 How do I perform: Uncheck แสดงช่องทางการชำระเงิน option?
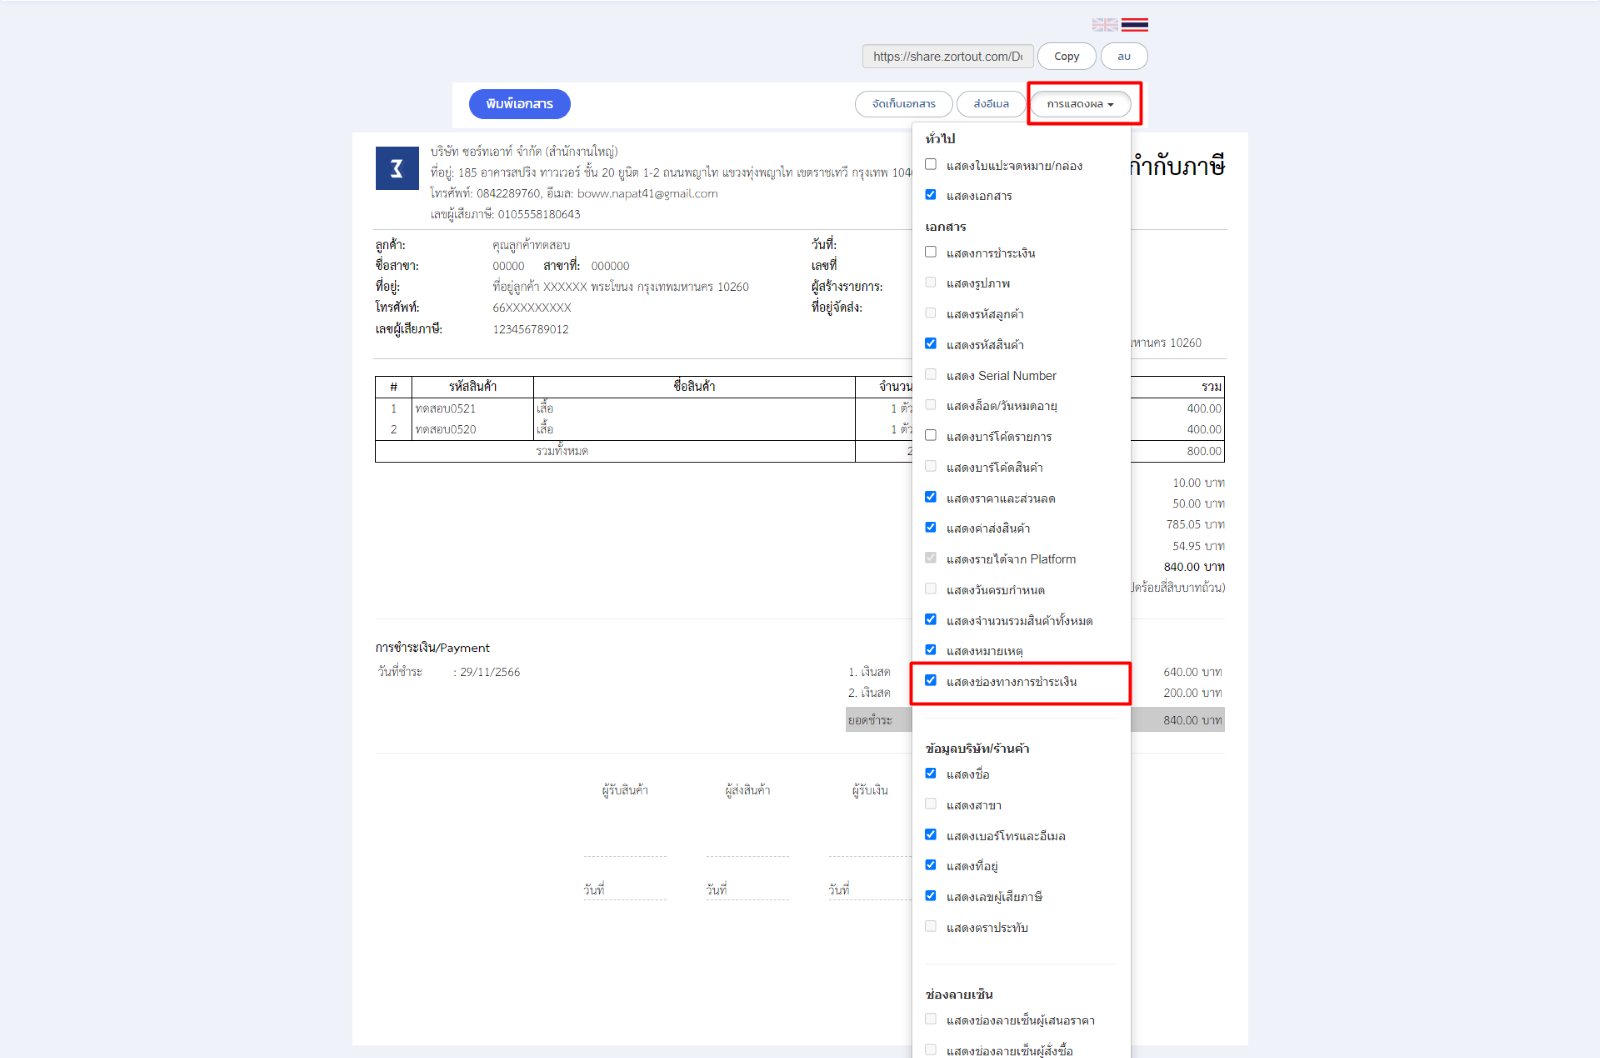click(x=931, y=681)
